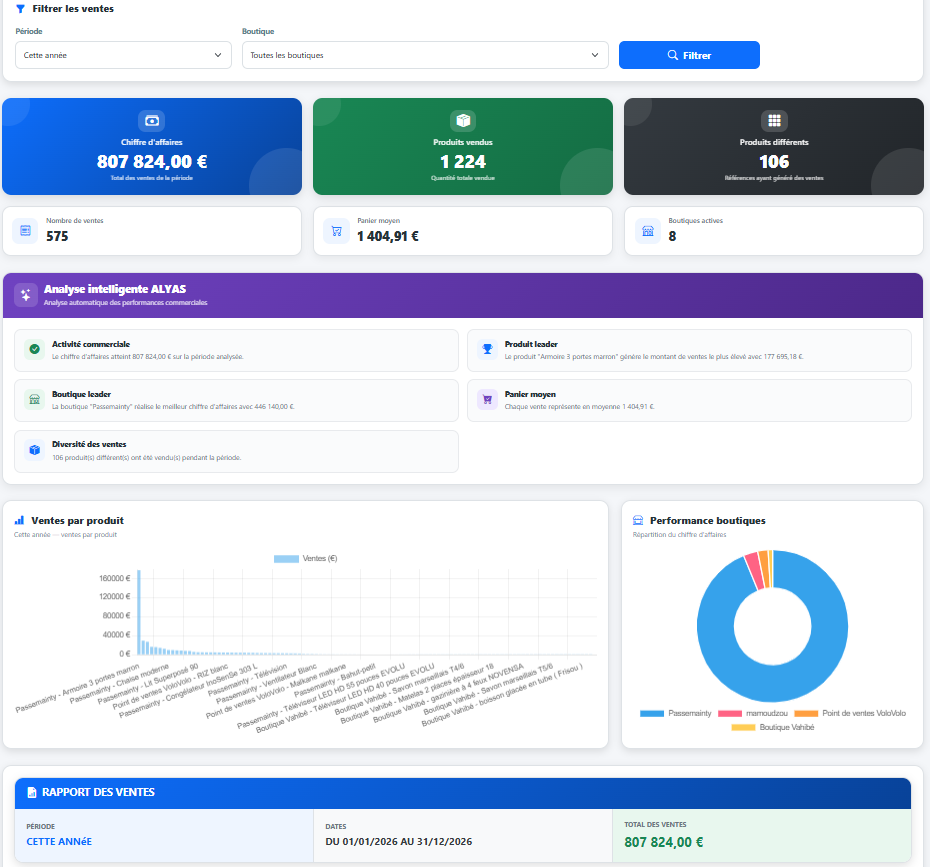Image resolution: width=930 pixels, height=867 pixels.
Task: Click the green checkmark icon beside Activité commerciale
Action: (34, 349)
